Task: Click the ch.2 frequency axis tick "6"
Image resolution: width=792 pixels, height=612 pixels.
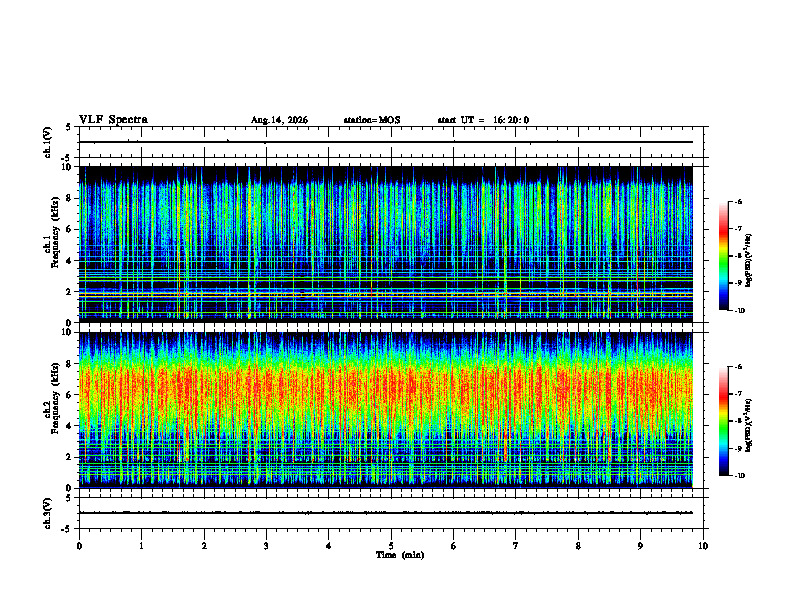Action: coord(70,395)
